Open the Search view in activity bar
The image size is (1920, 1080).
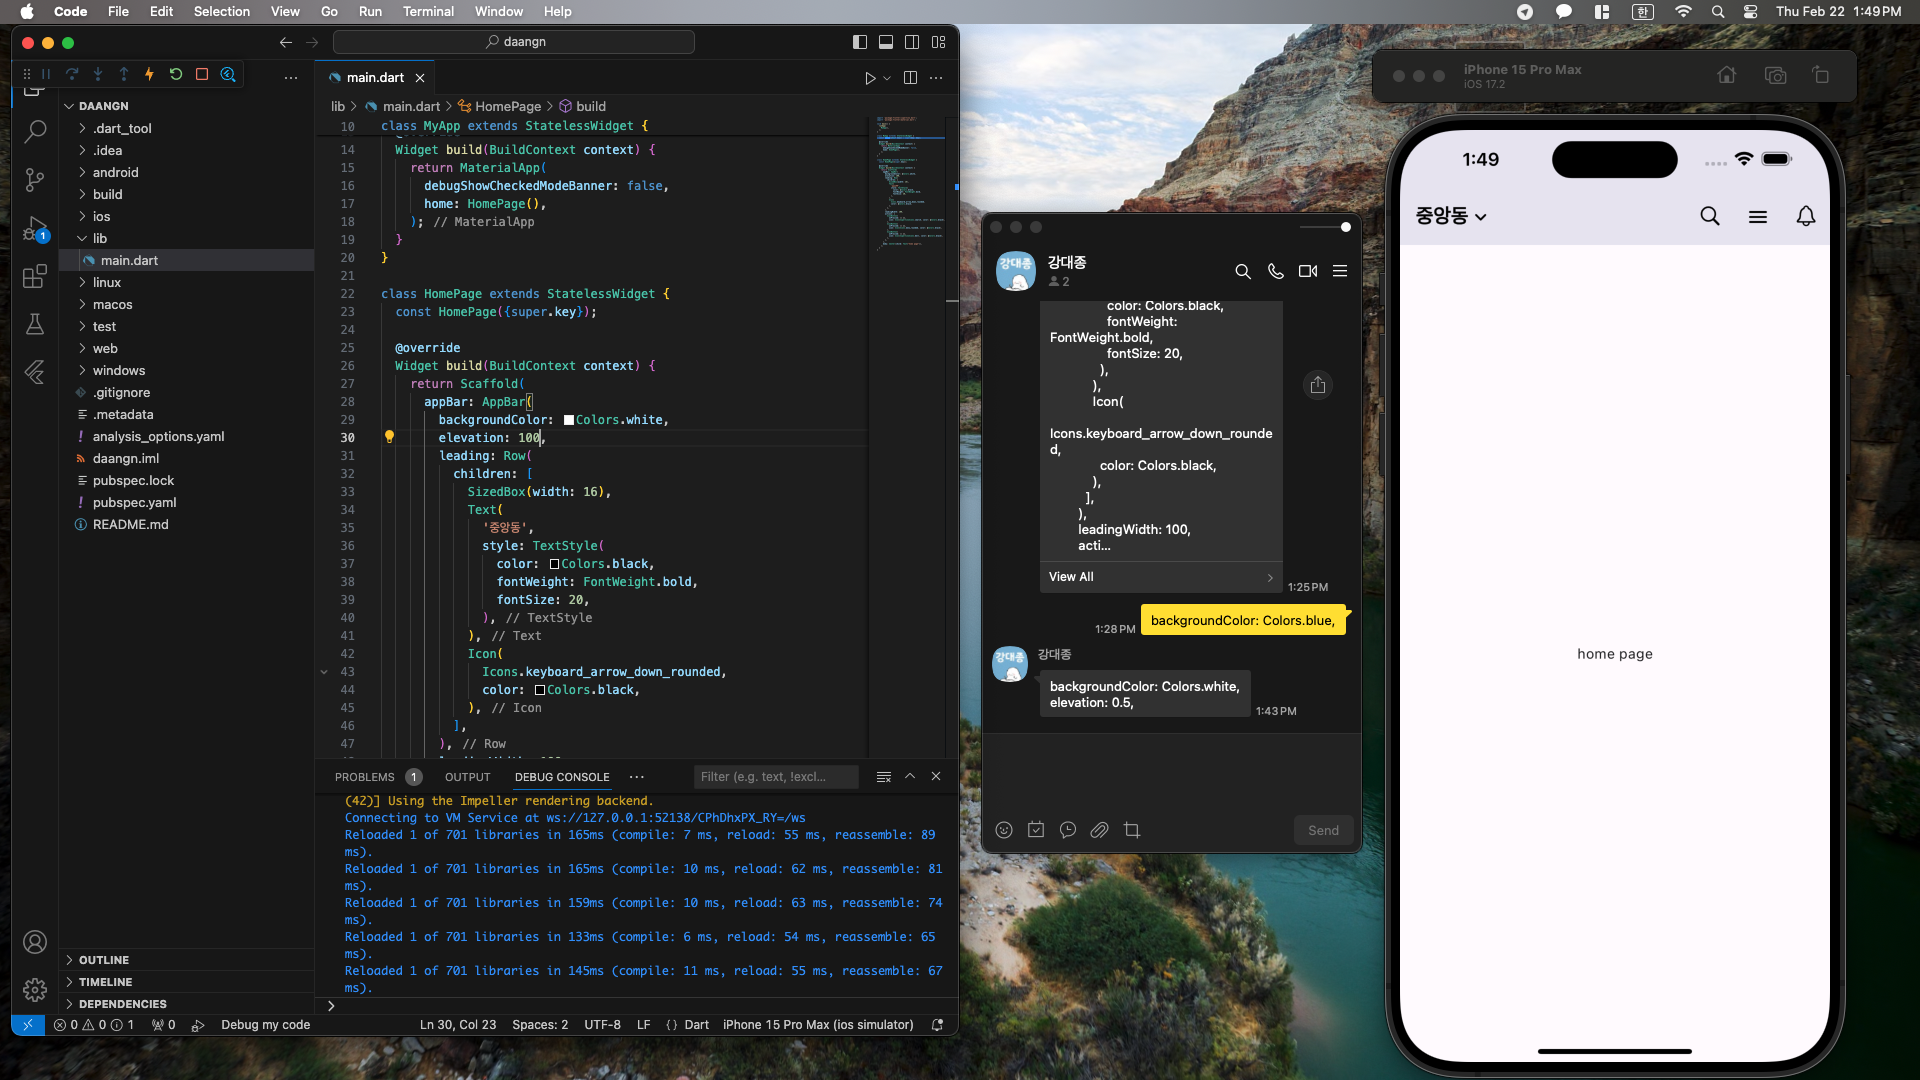tap(35, 131)
